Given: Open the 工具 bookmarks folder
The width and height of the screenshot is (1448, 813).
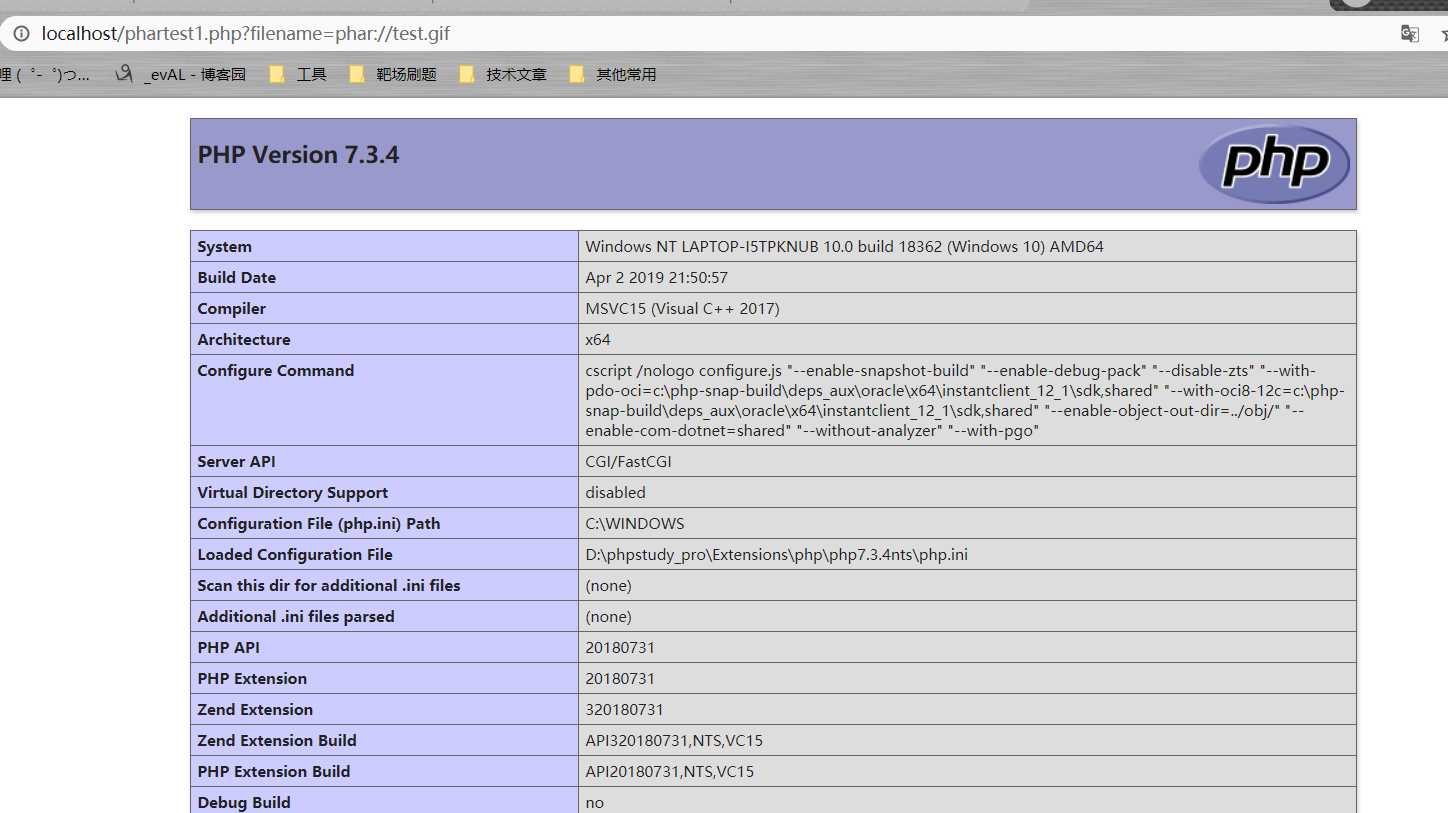Looking at the screenshot, I should pos(298,74).
